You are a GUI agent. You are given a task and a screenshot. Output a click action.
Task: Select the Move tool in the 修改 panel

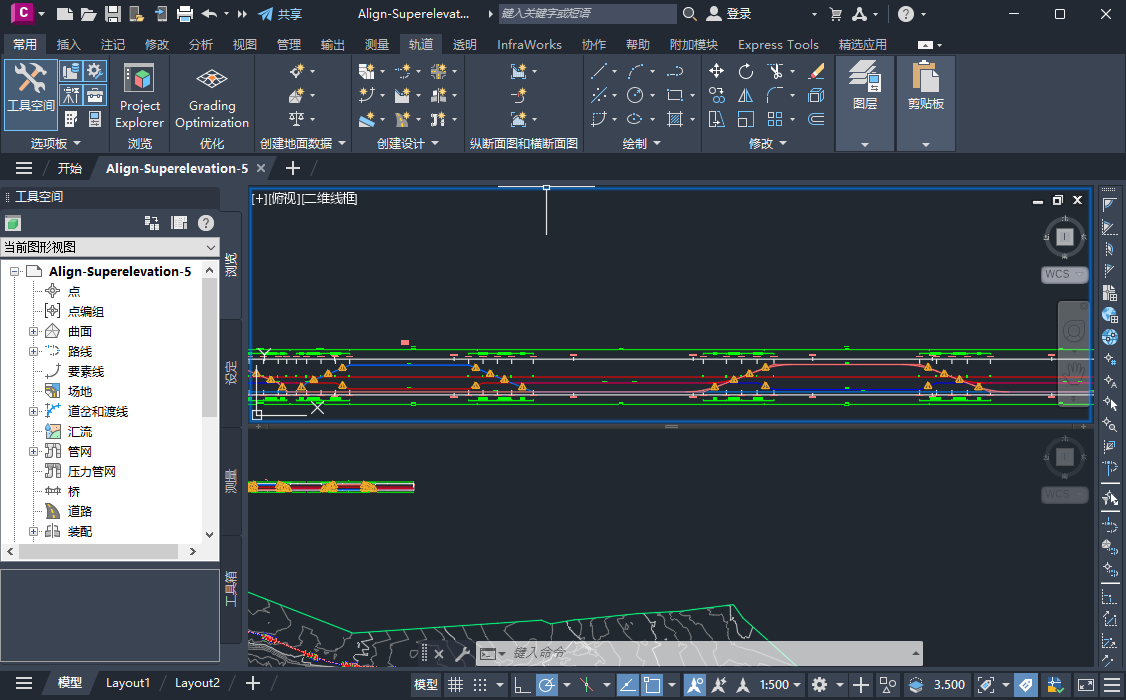point(715,71)
